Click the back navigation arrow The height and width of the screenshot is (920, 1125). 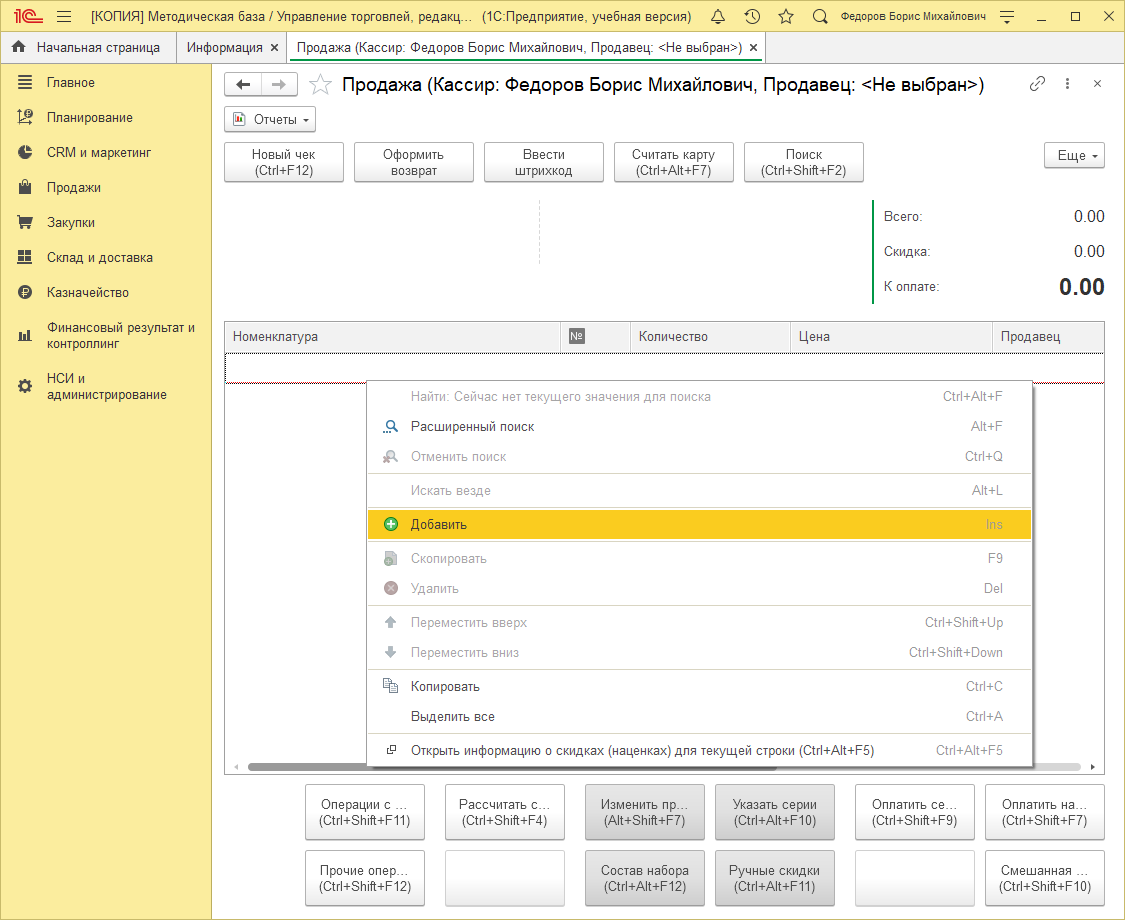[243, 85]
